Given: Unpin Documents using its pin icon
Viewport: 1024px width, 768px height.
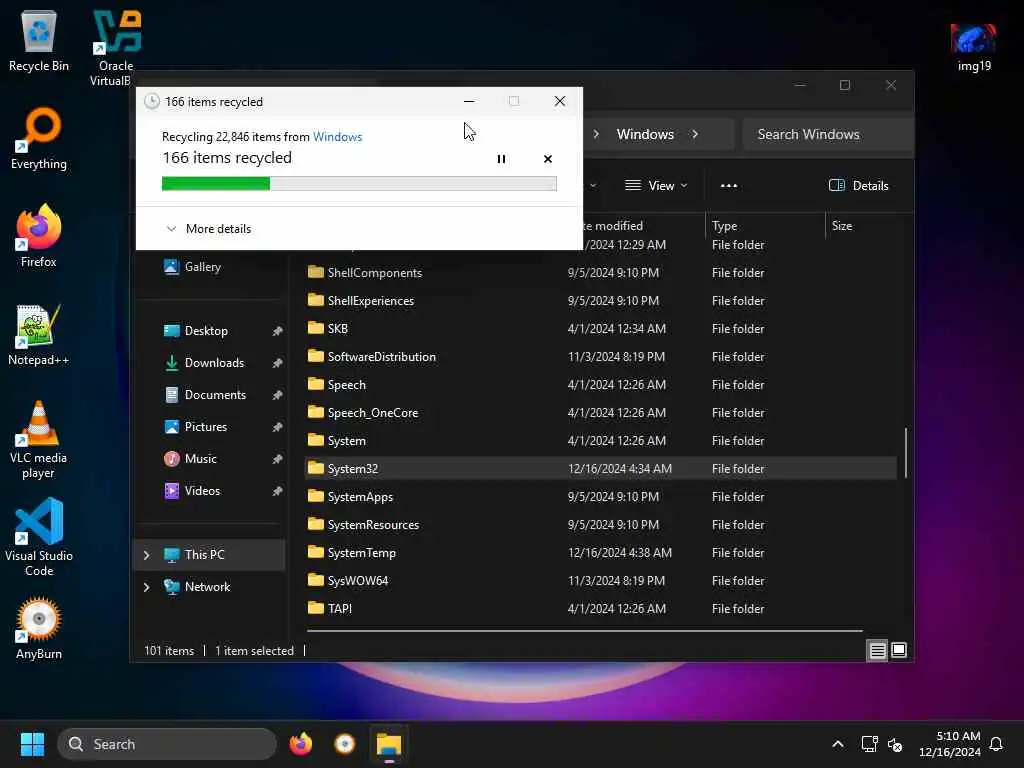Looking at the screenshot, I should coord(278,395).
